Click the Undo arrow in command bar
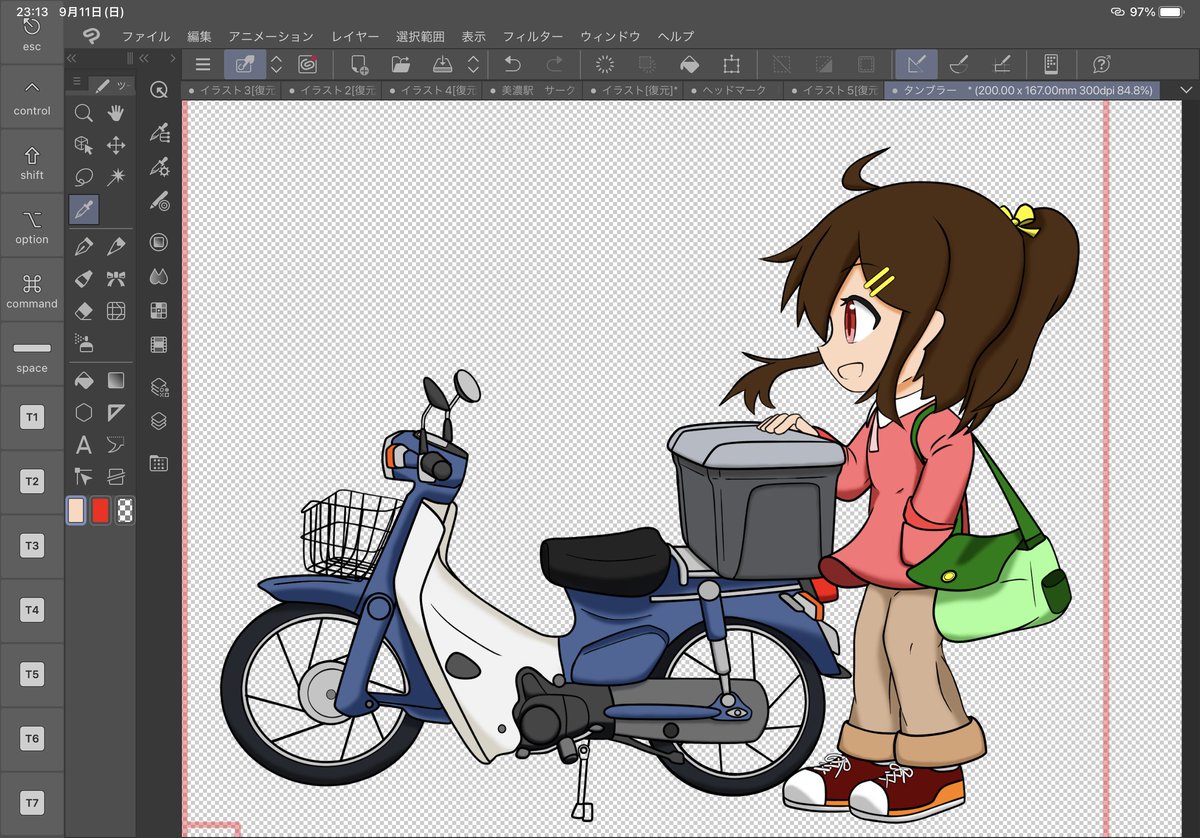The height and width of the screenshot is (838, 1200). [x=513, y=64]
